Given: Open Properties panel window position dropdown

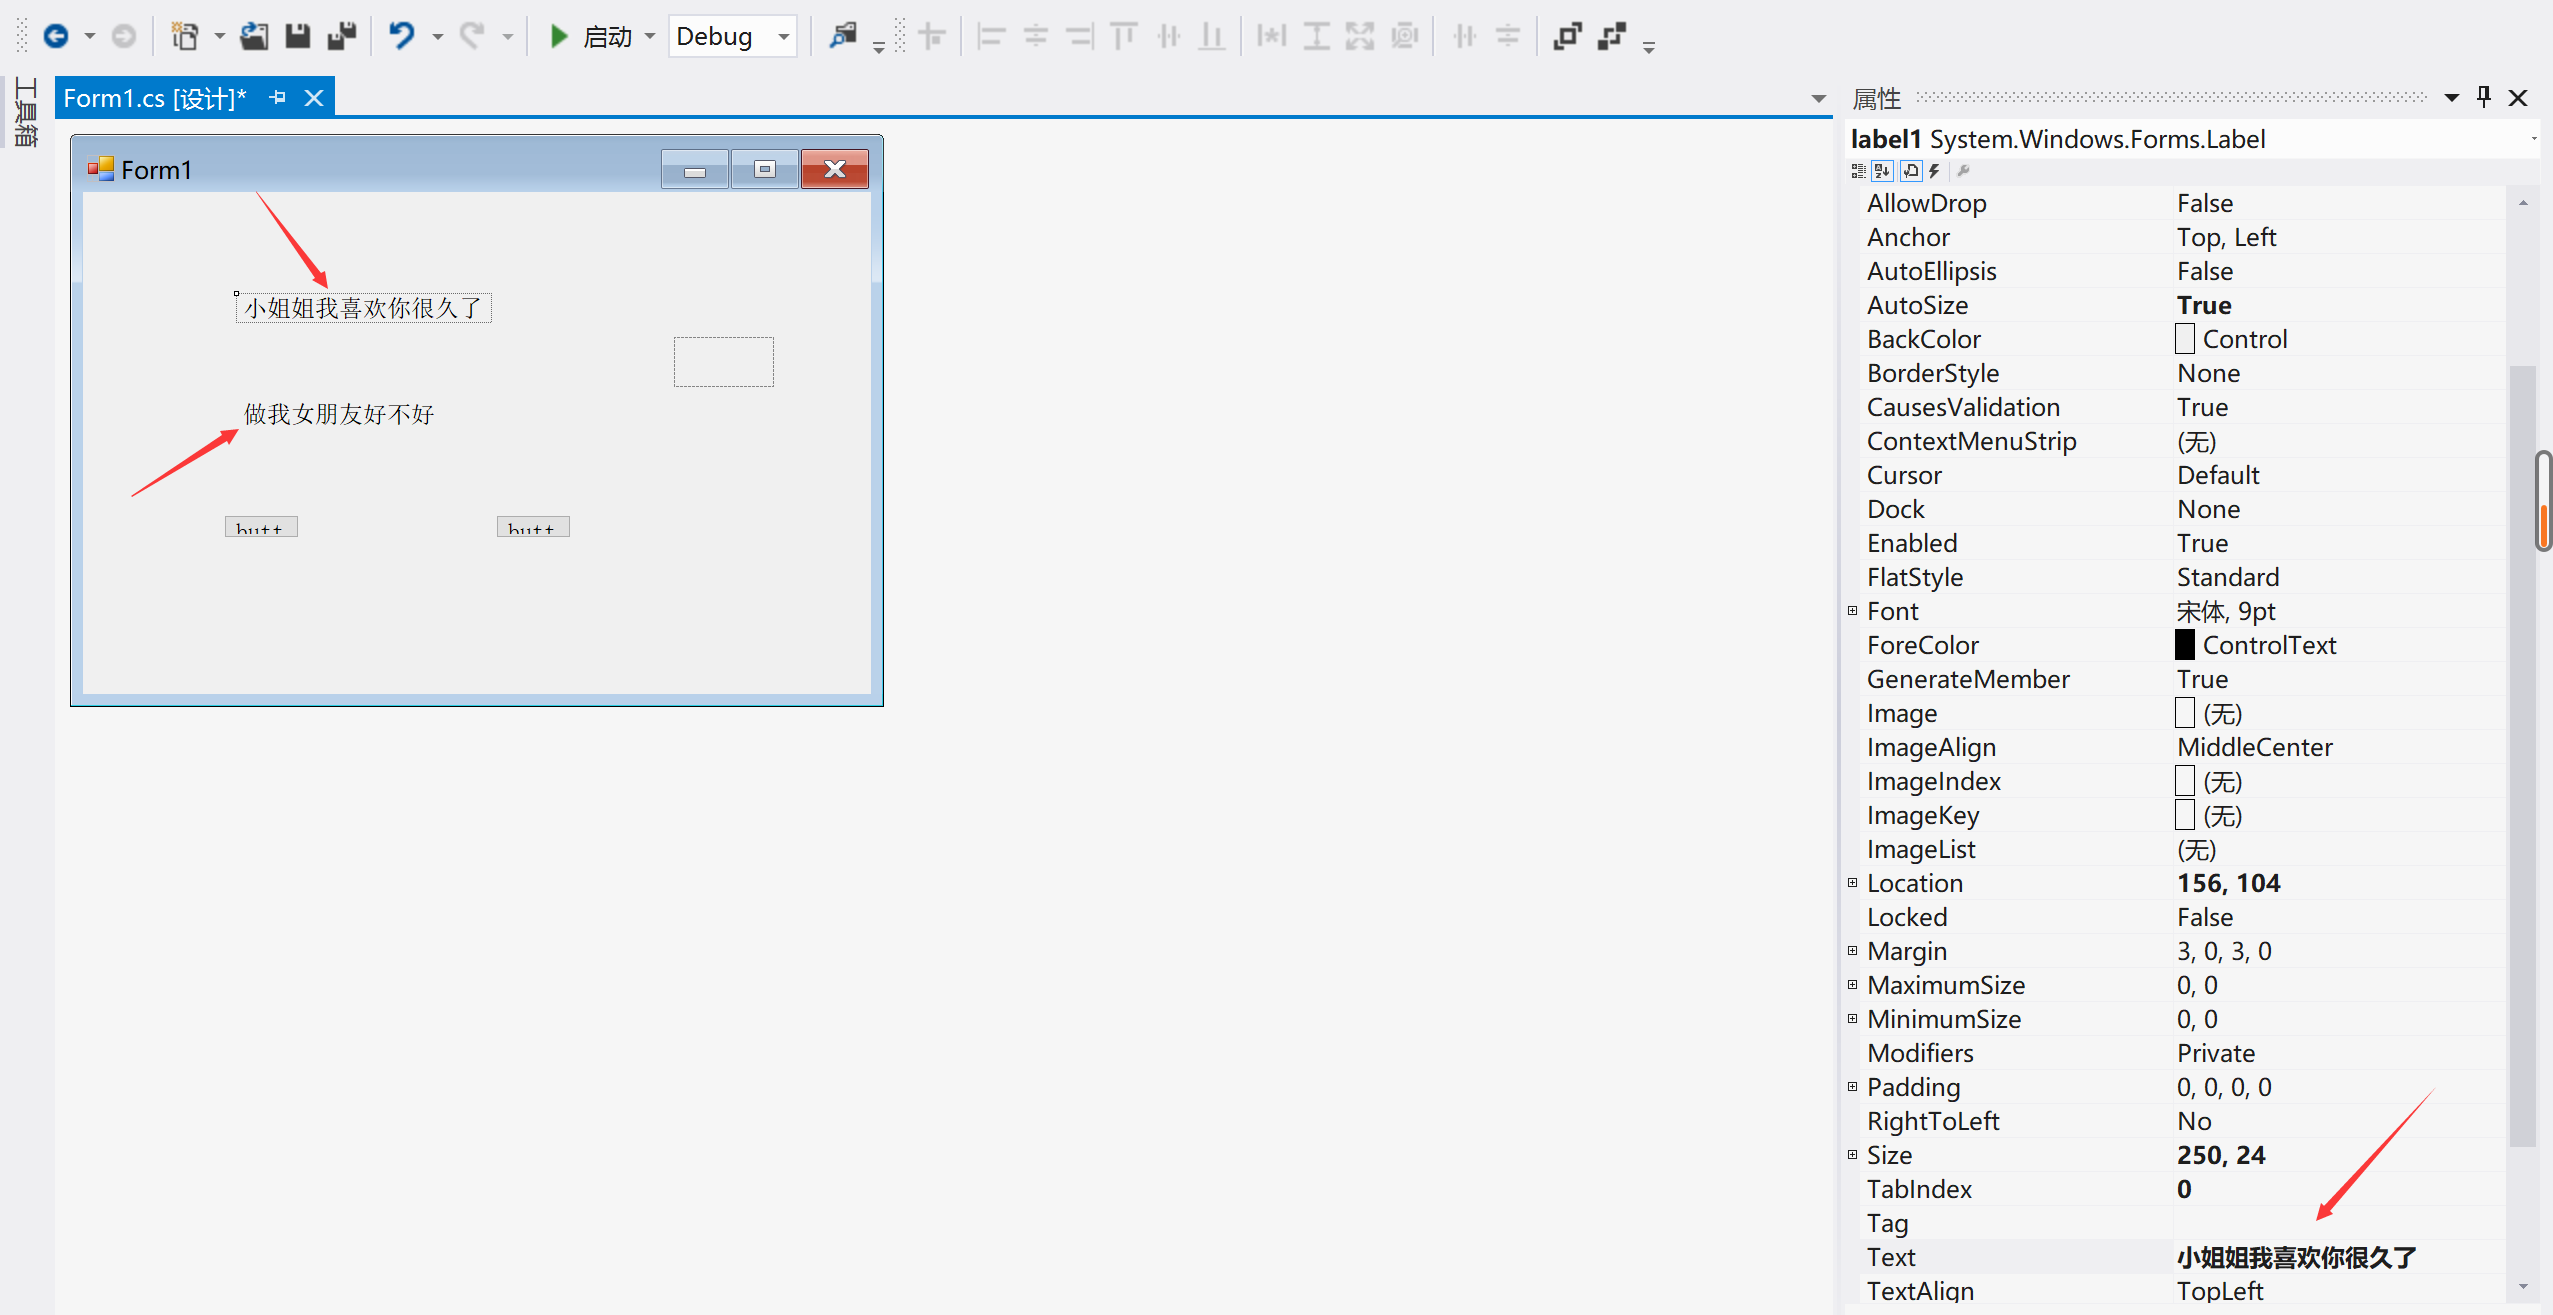Looking at the screenshot, I should tap(2452, 98).
